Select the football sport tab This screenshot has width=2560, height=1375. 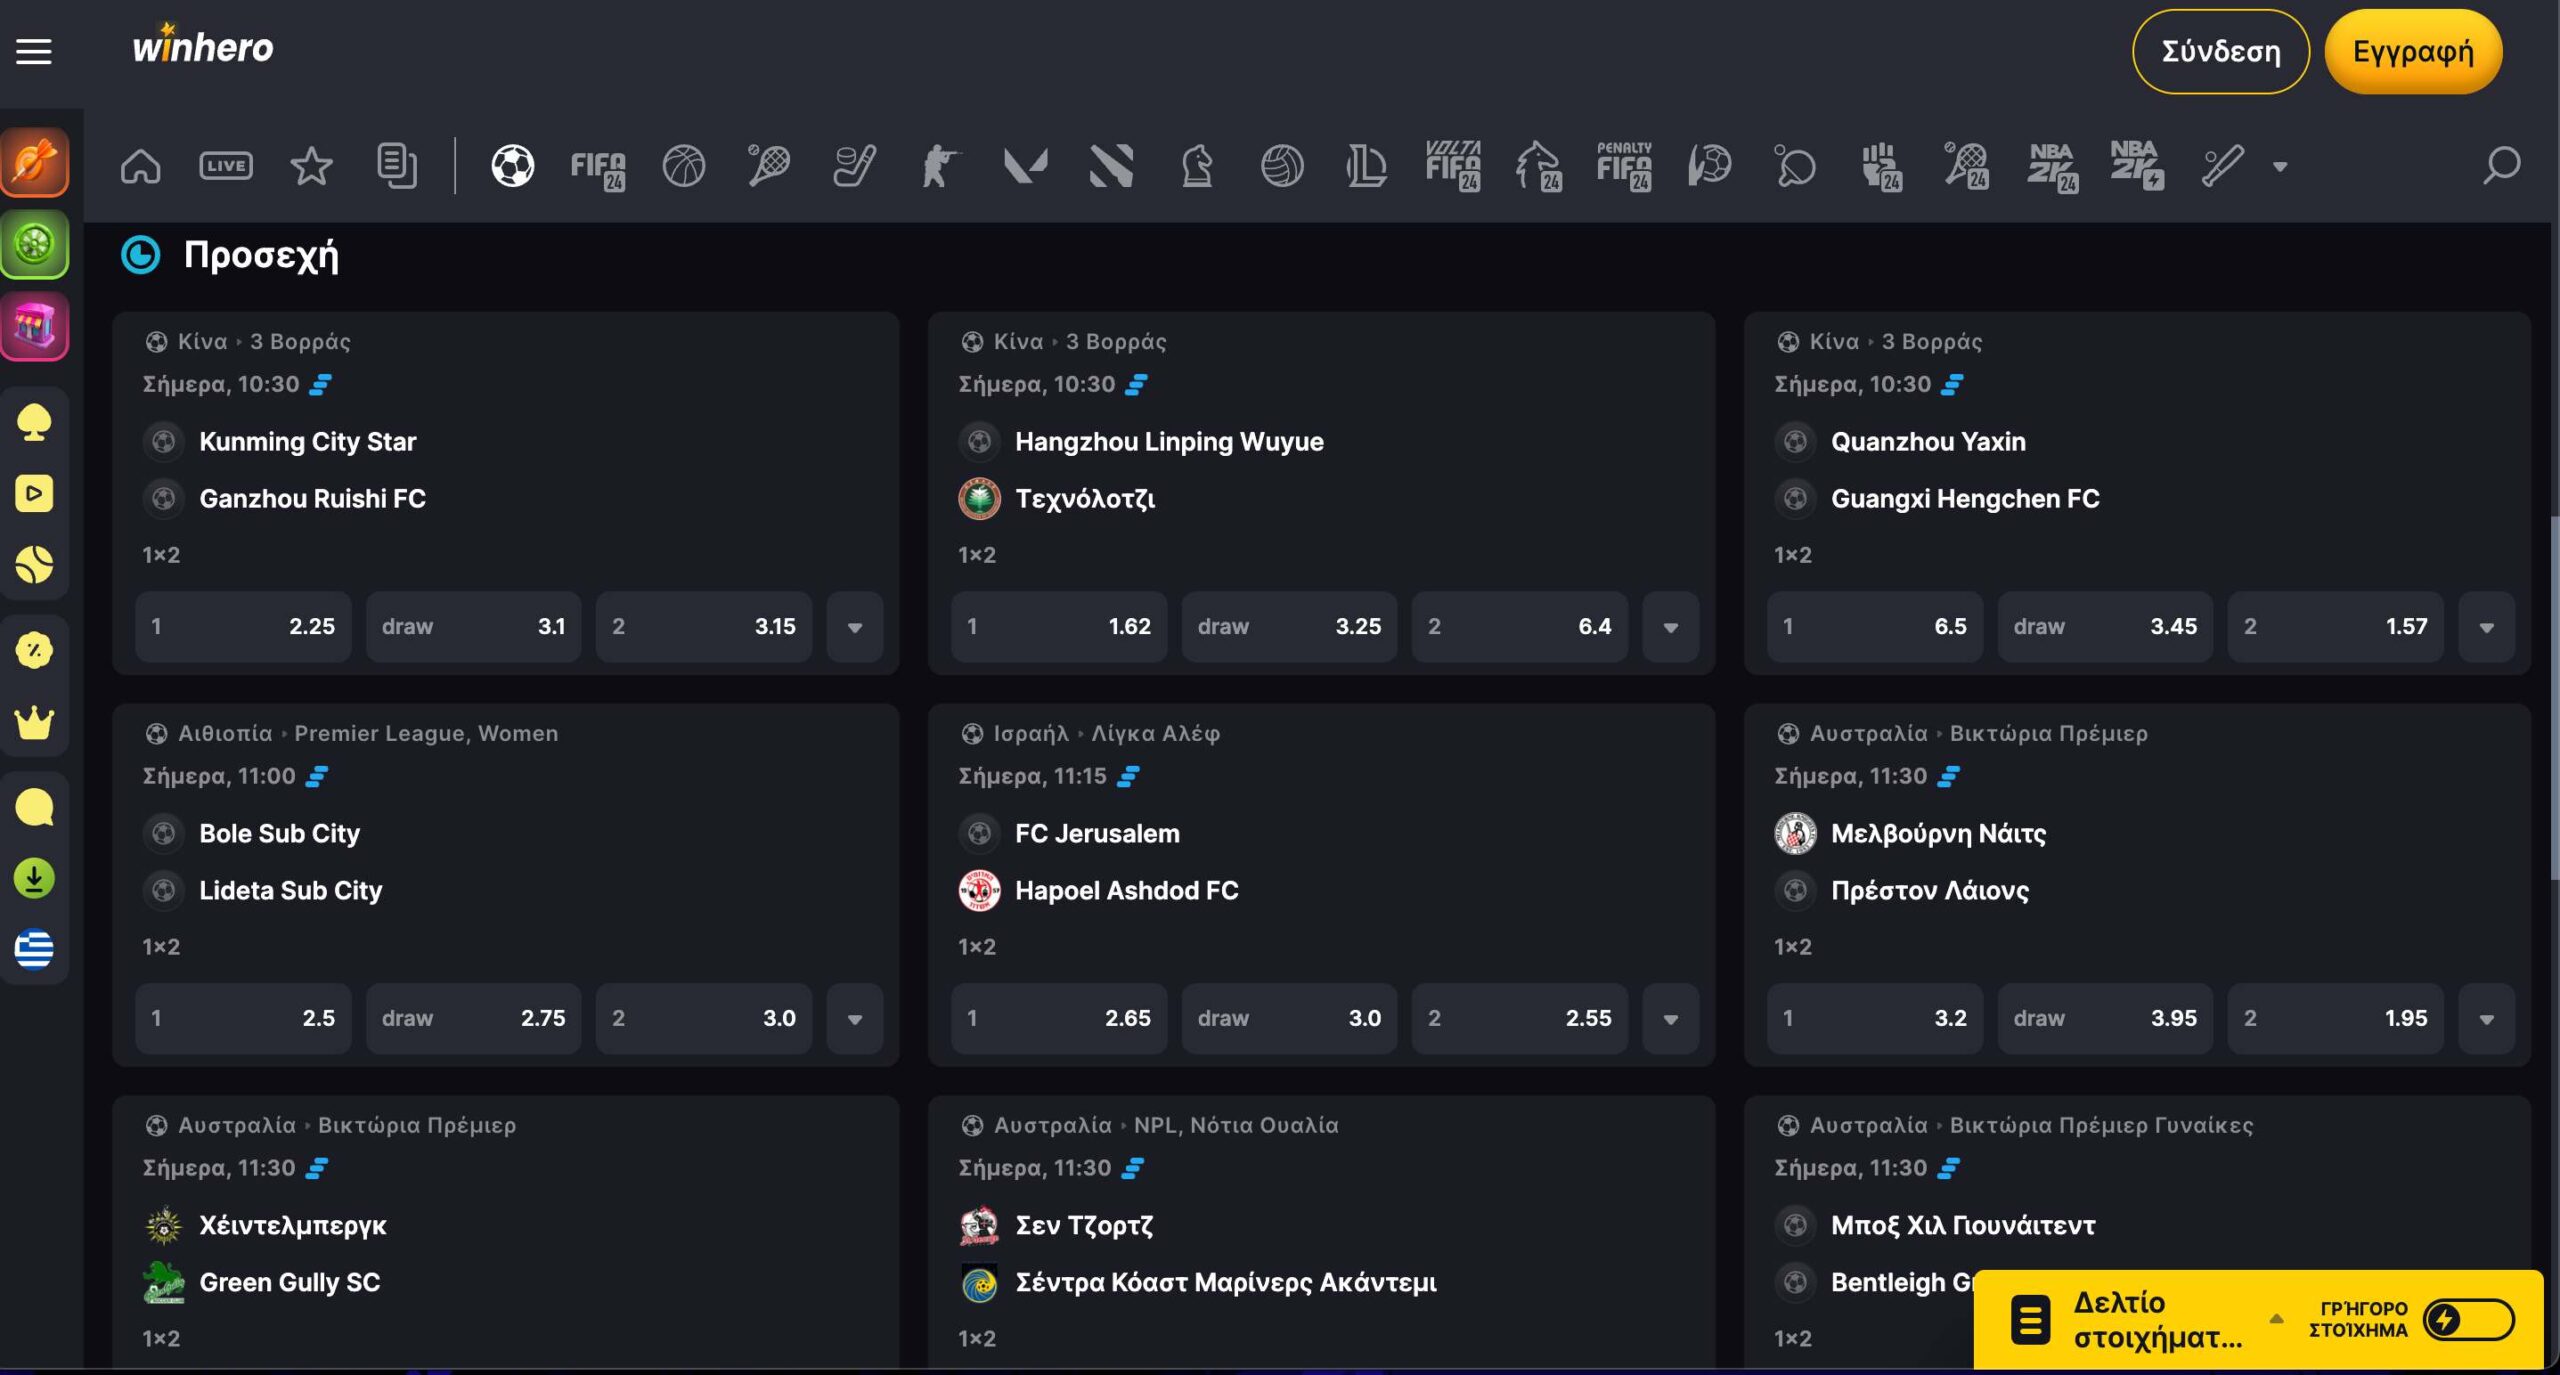click(512, 166)
